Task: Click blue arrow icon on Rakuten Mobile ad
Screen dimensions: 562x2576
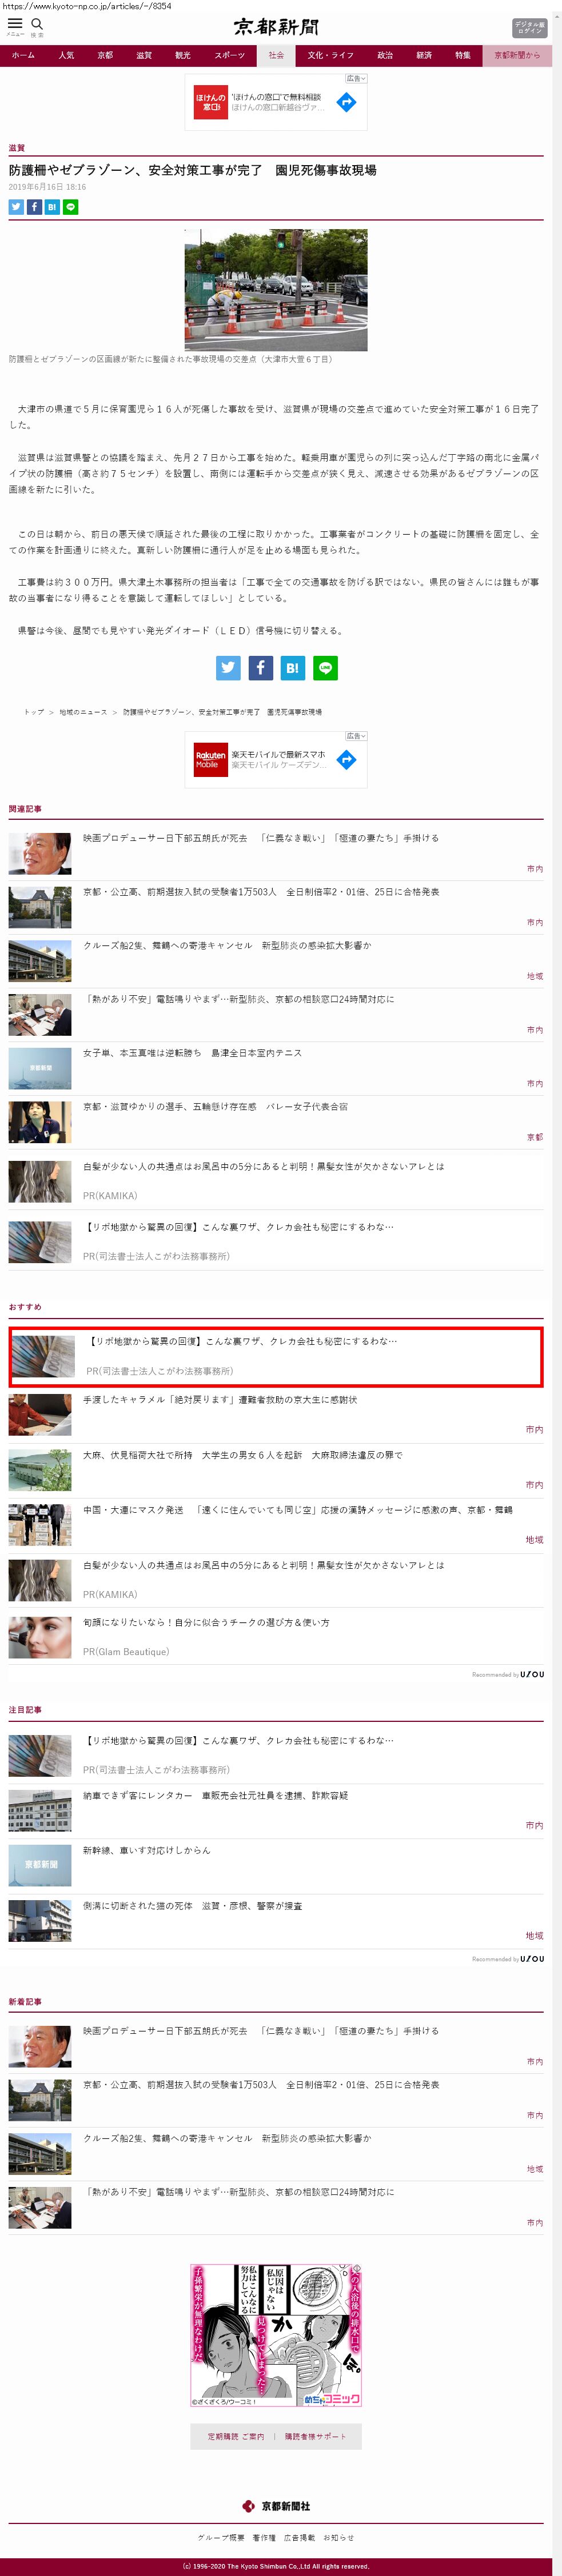Action: click(346, 760)
